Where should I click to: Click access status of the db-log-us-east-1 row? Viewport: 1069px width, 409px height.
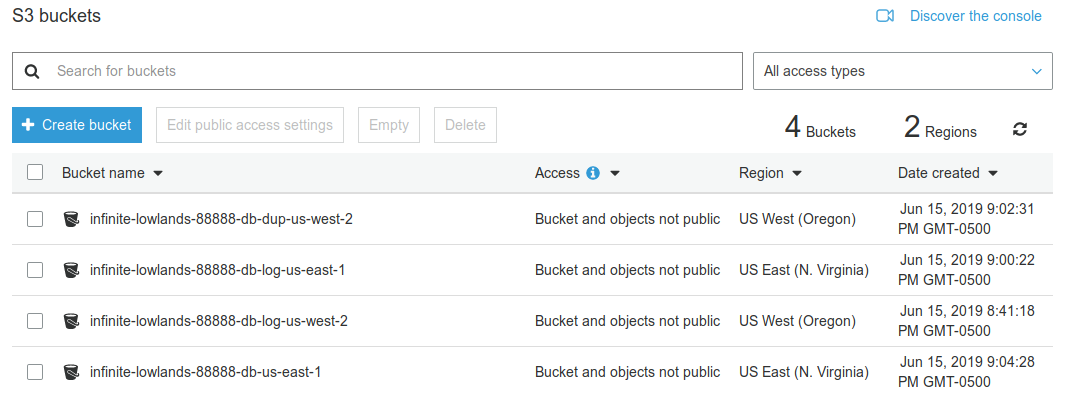point(627,270)
